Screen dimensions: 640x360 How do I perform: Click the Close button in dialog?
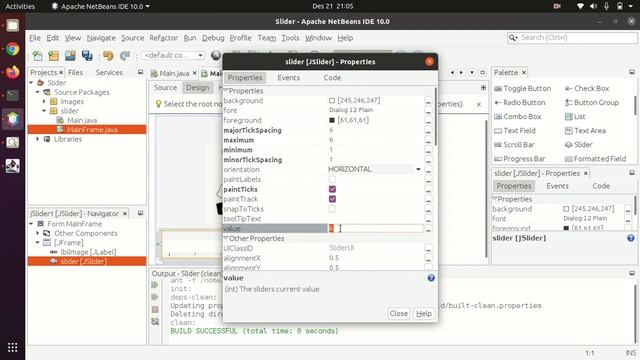(x=398, y=313)
